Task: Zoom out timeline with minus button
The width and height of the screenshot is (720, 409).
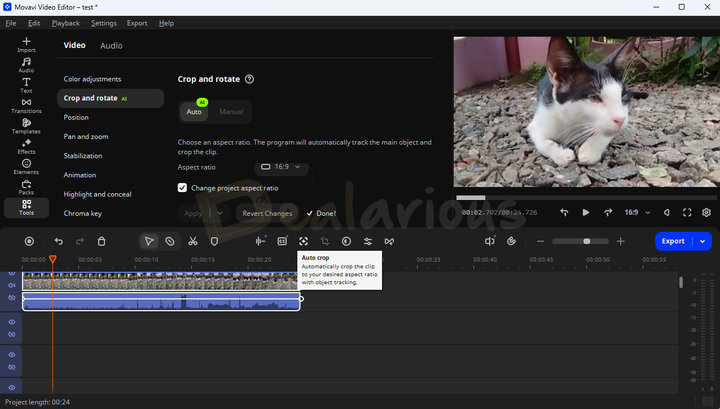Action: coord(540,241)
